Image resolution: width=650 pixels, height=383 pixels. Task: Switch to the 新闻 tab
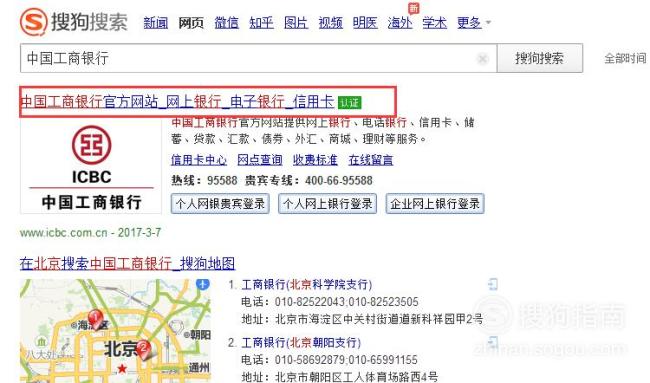tap(155, 22)
